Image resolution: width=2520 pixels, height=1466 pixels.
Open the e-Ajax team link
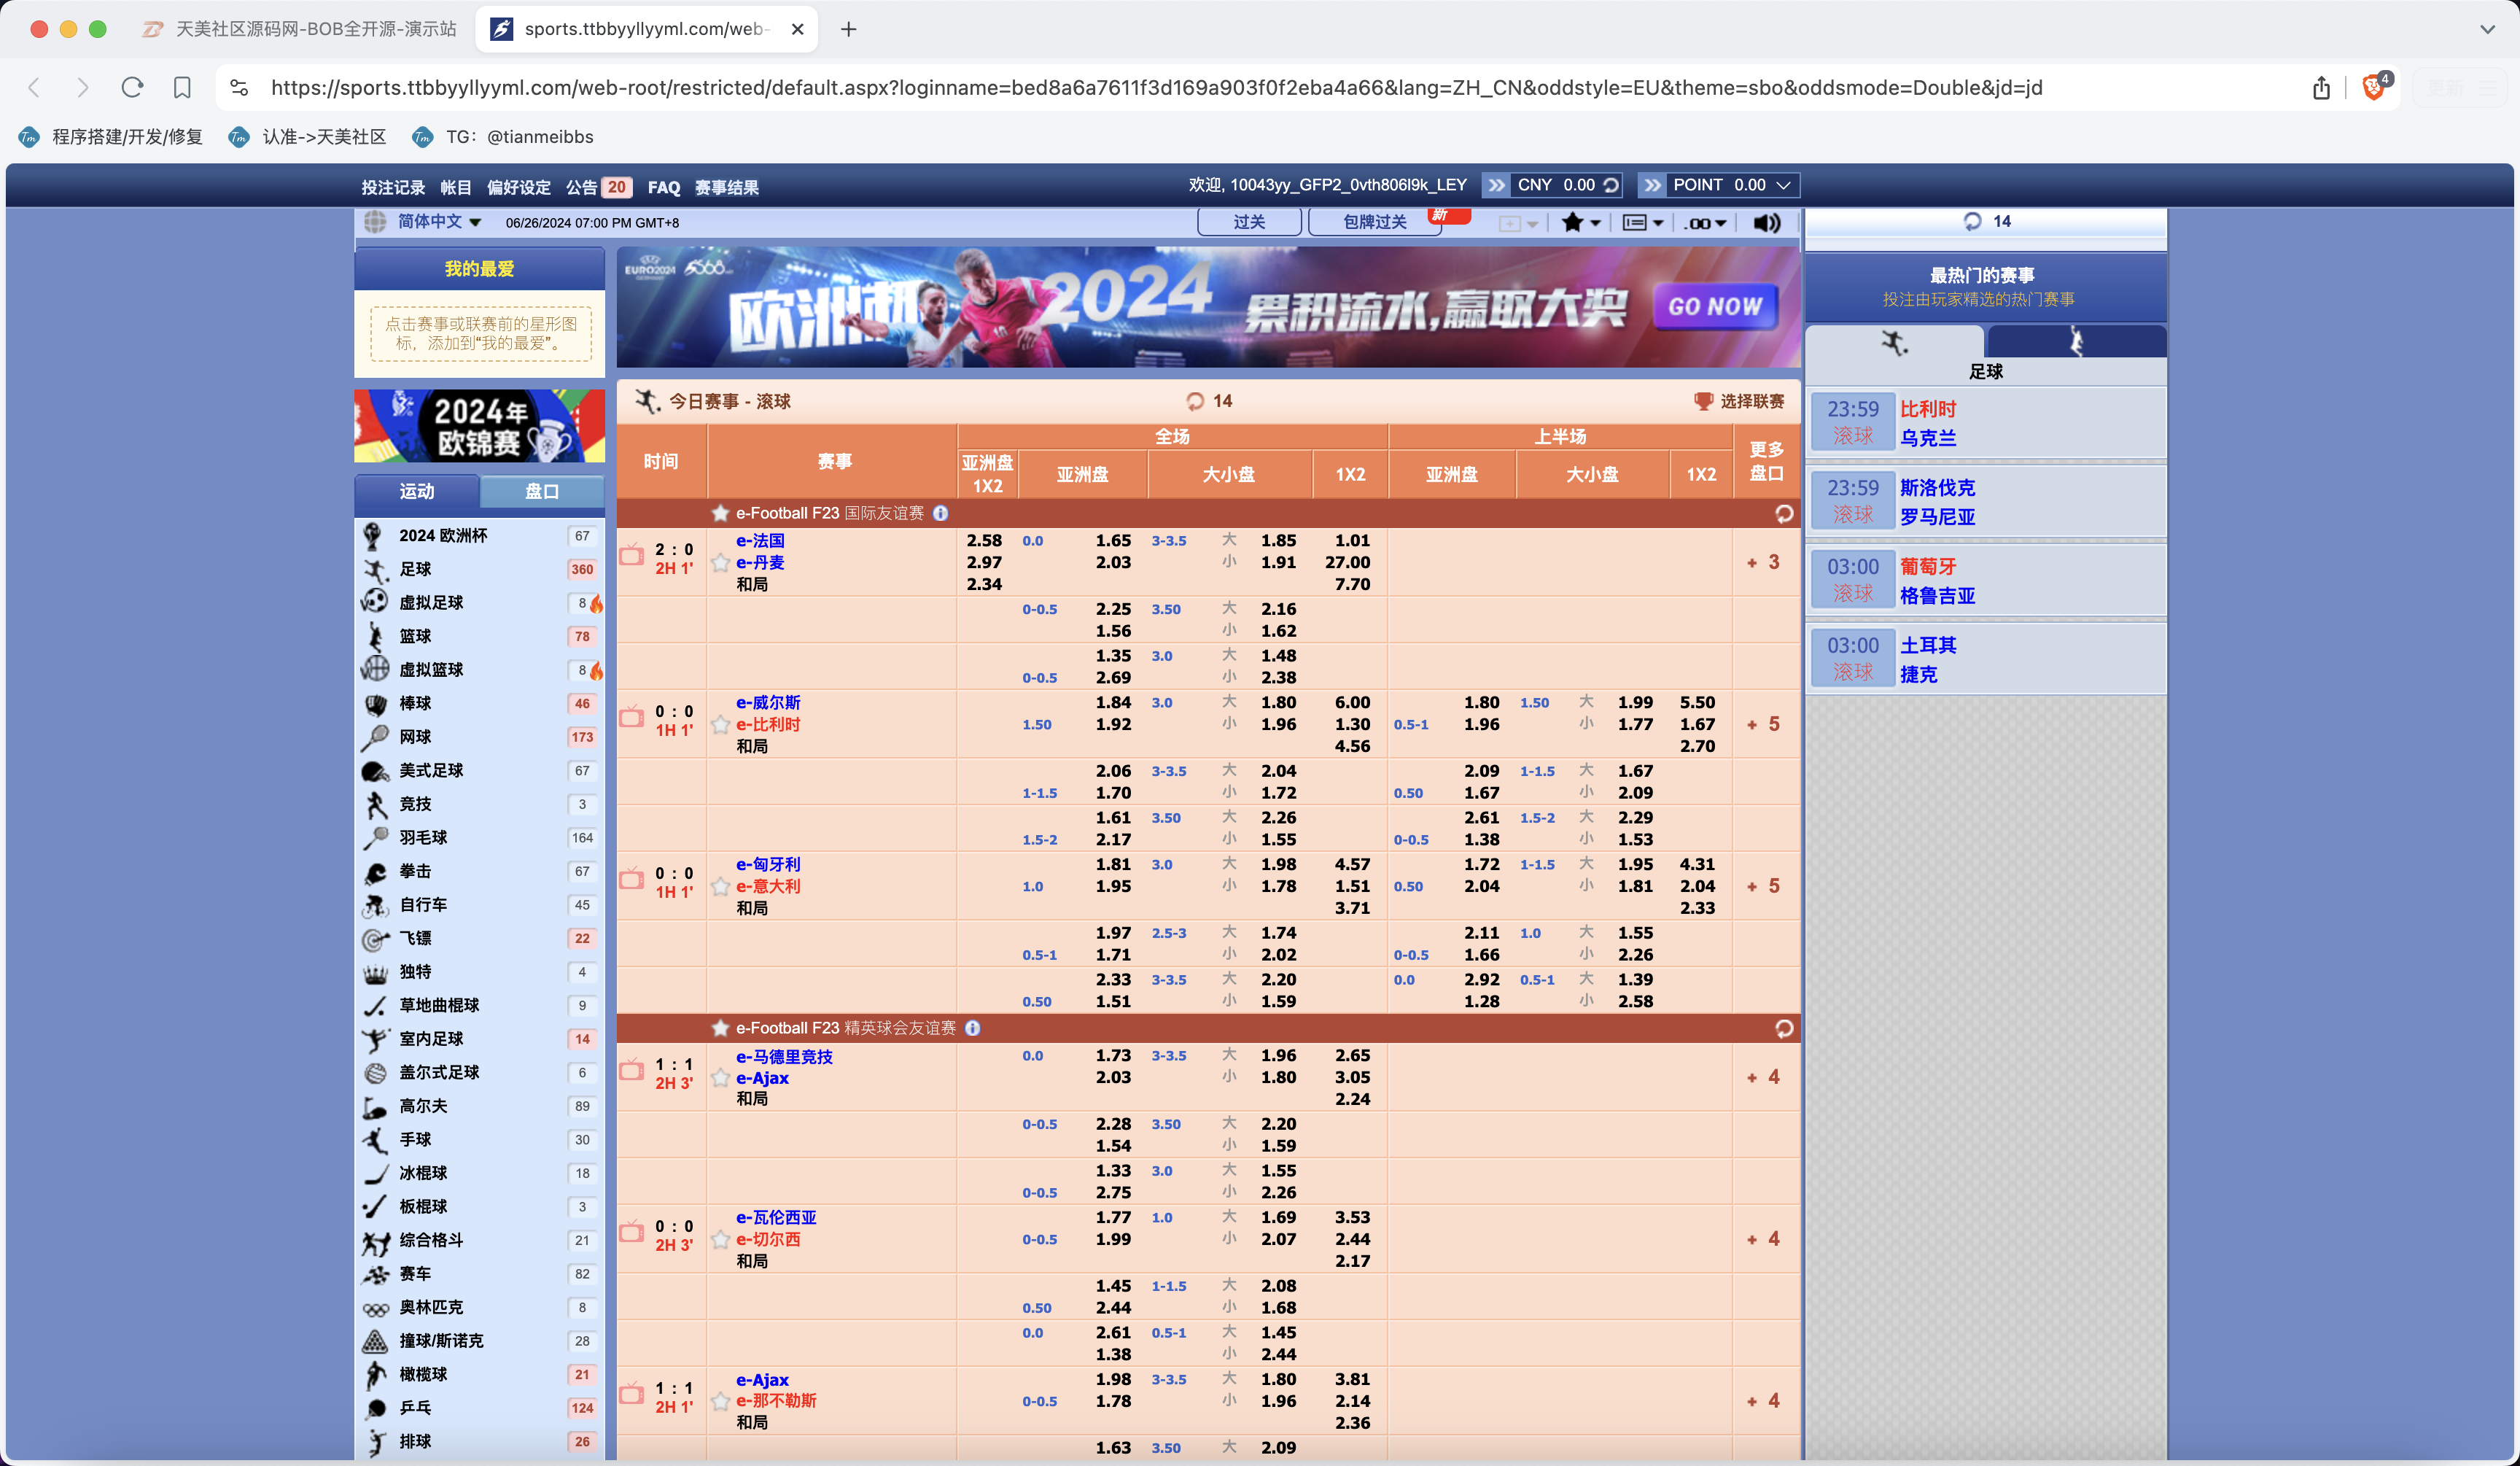coord(762,1078)
